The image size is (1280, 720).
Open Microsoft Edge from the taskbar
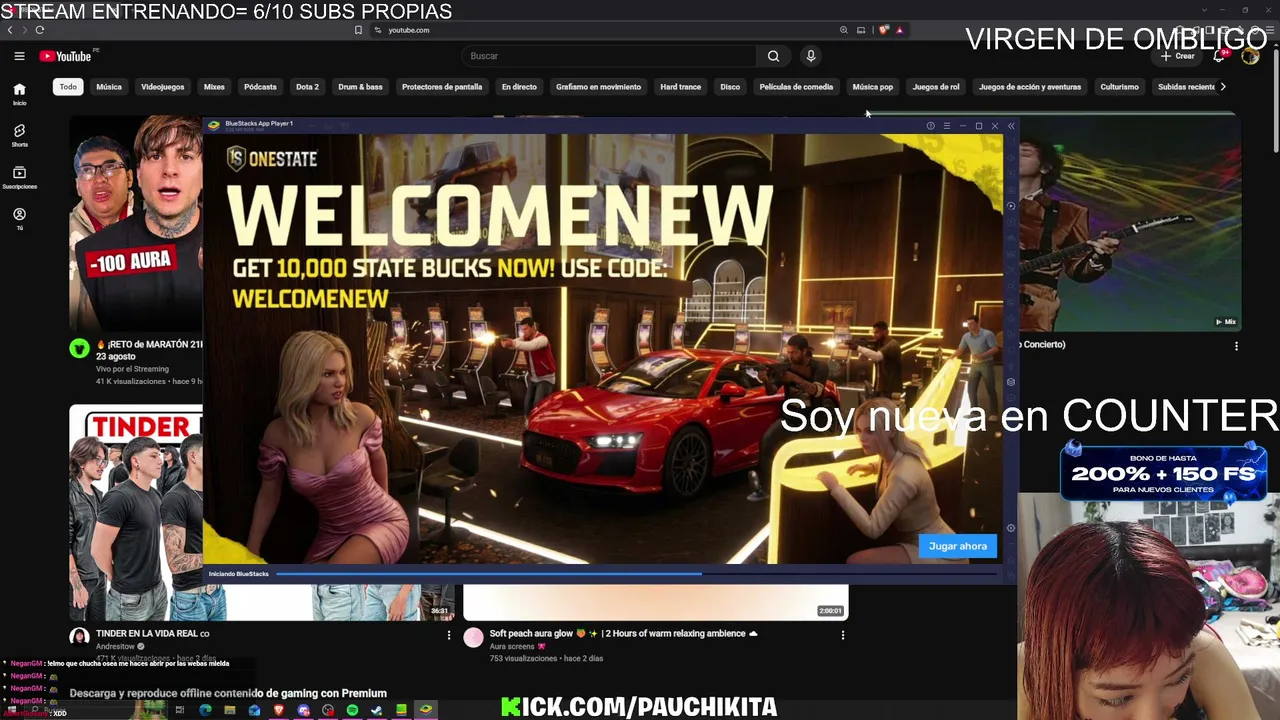205,710
